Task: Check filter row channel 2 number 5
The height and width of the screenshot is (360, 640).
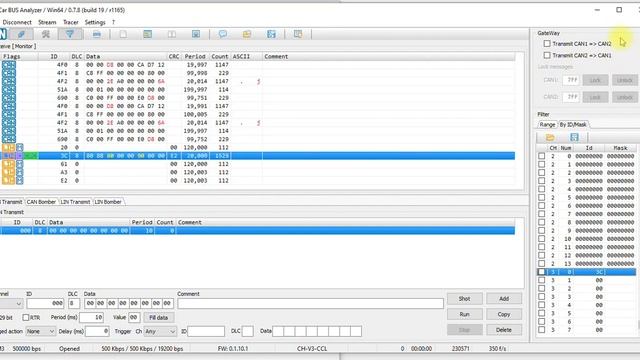Action: (x=542, y=197)
